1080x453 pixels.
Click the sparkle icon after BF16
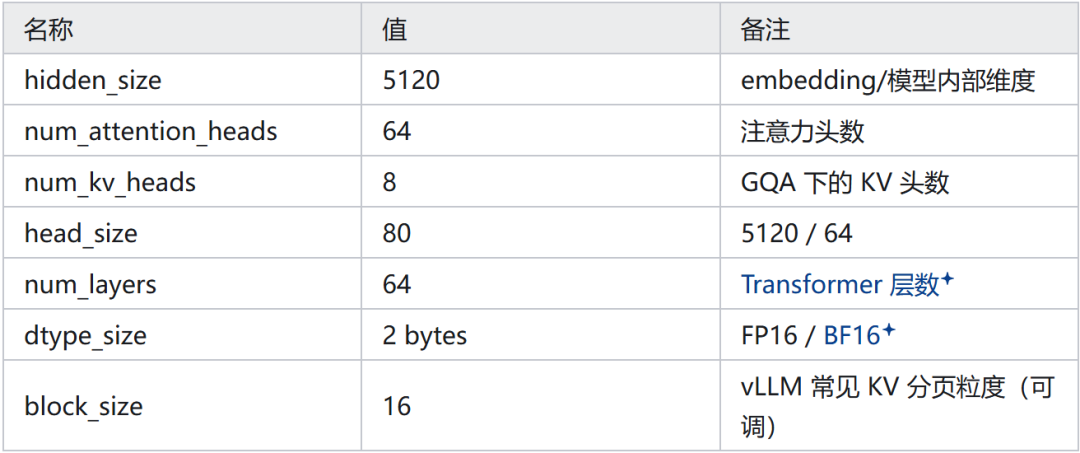[889, 330]
